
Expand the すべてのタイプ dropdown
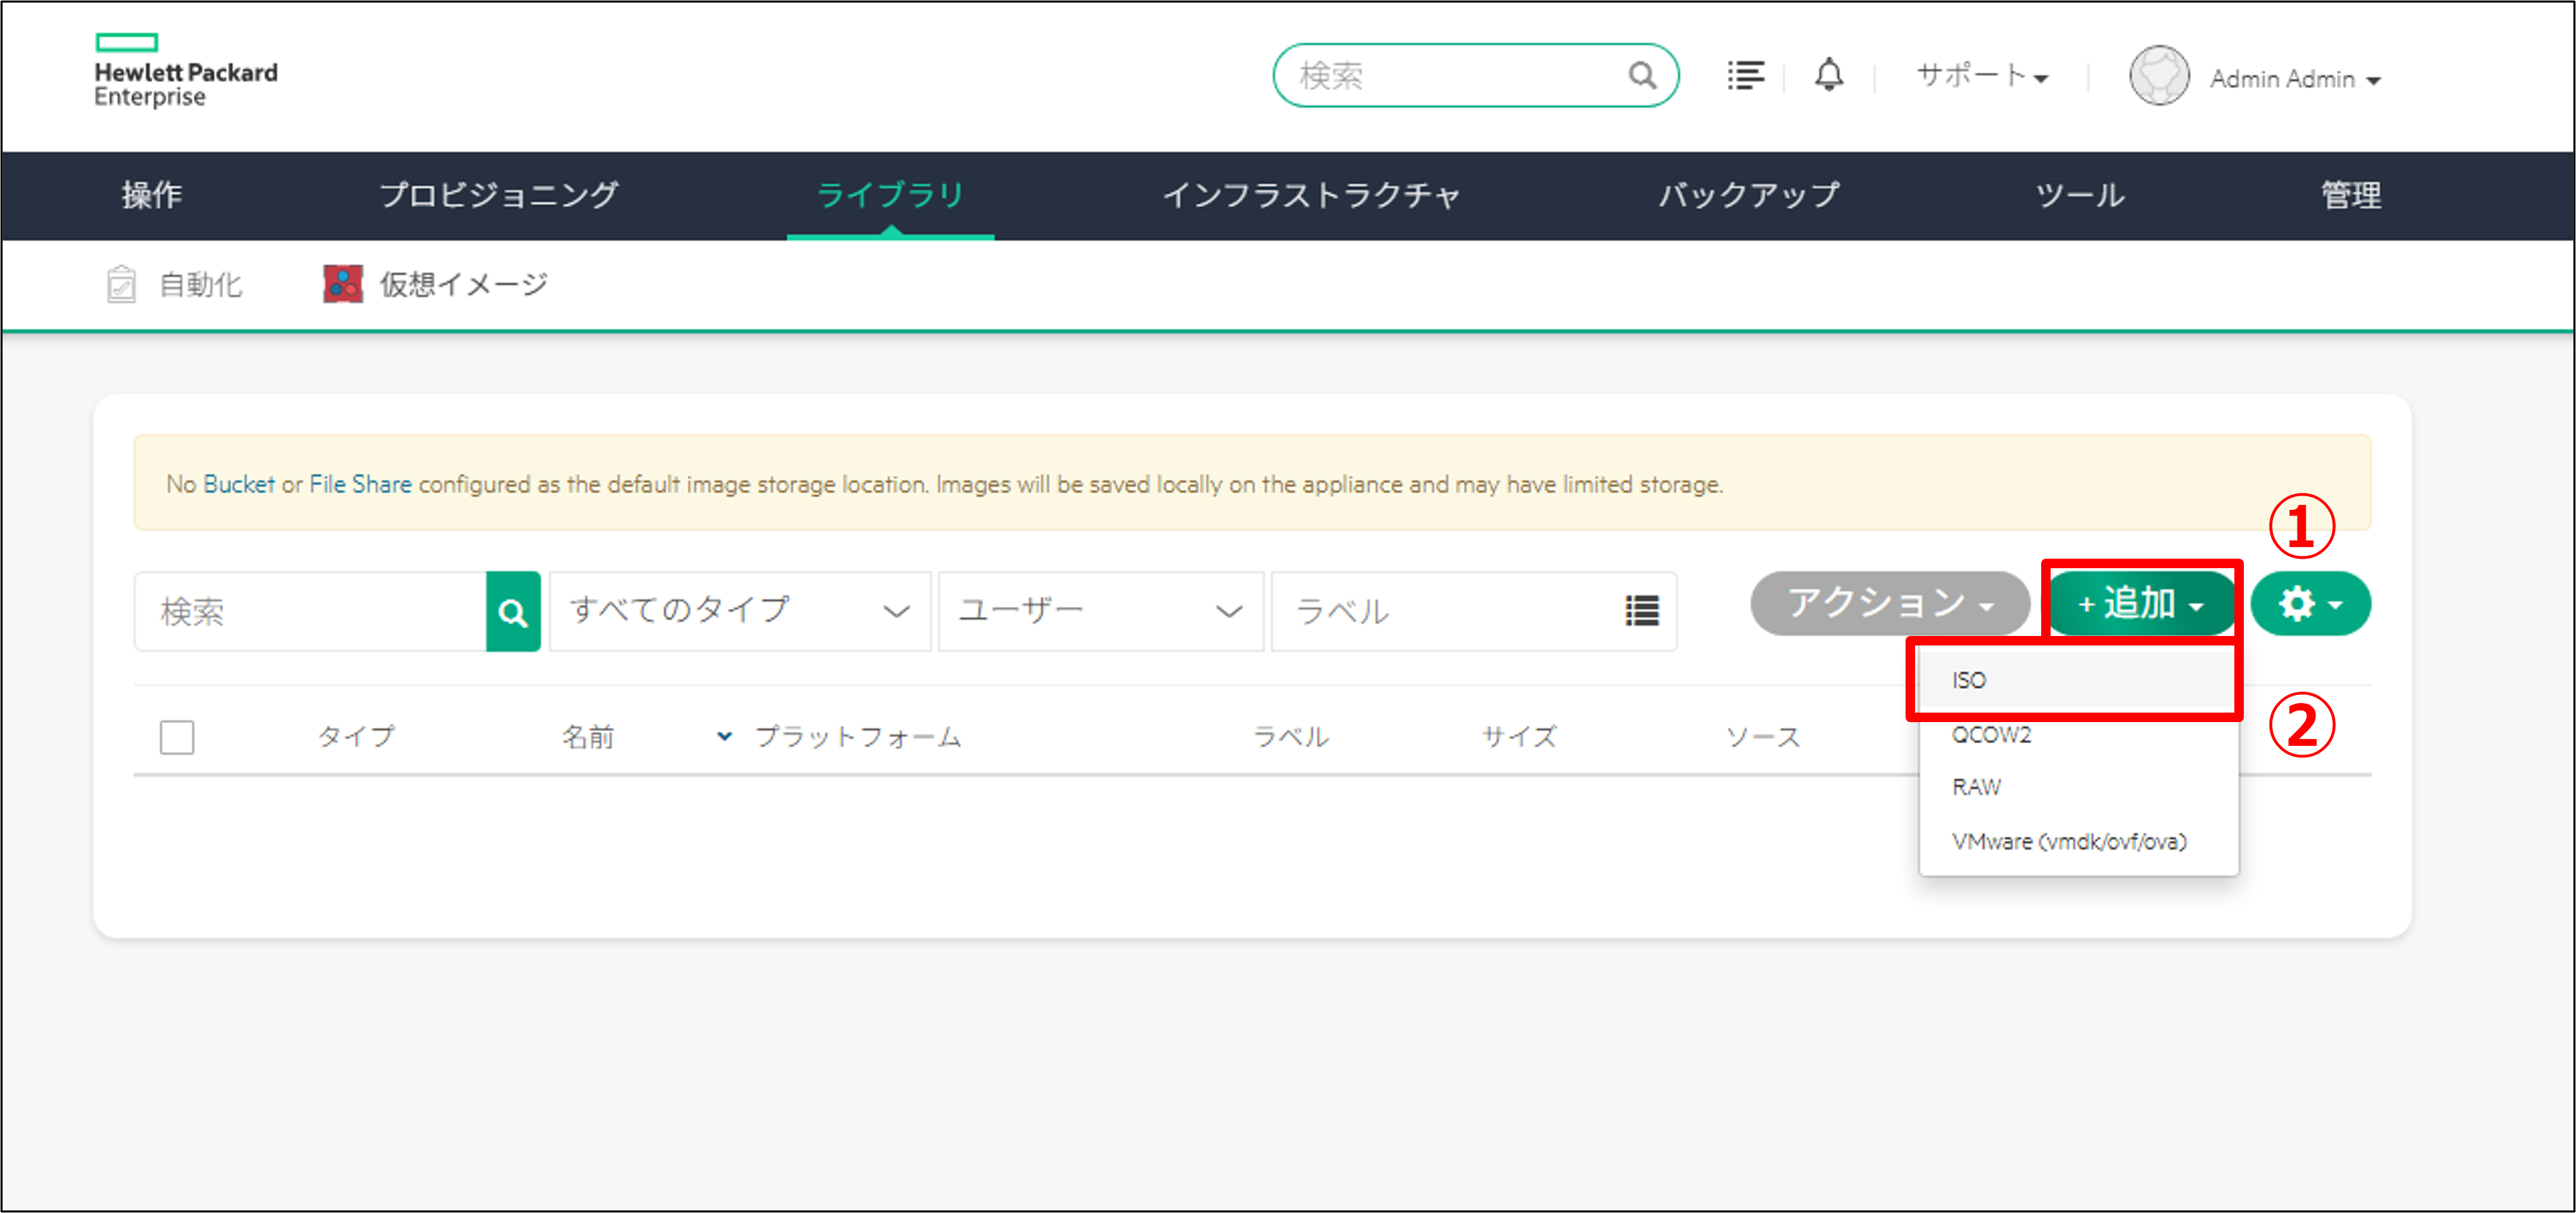coord(740,611)
